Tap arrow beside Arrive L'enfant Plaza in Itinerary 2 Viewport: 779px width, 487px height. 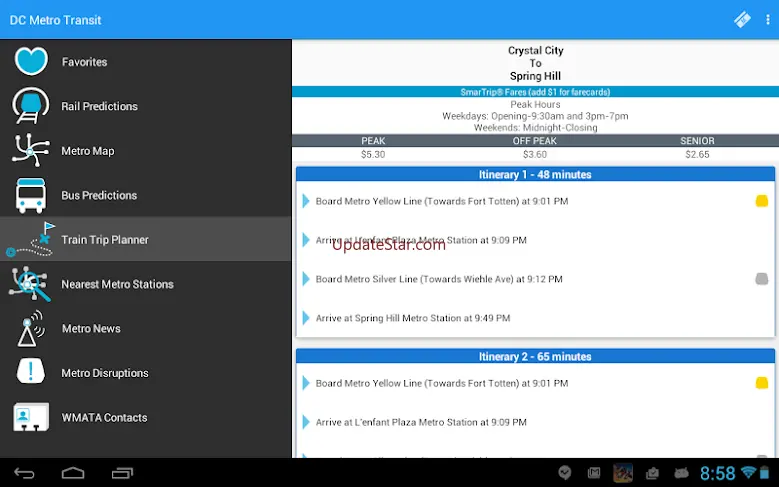pos(306,422)
